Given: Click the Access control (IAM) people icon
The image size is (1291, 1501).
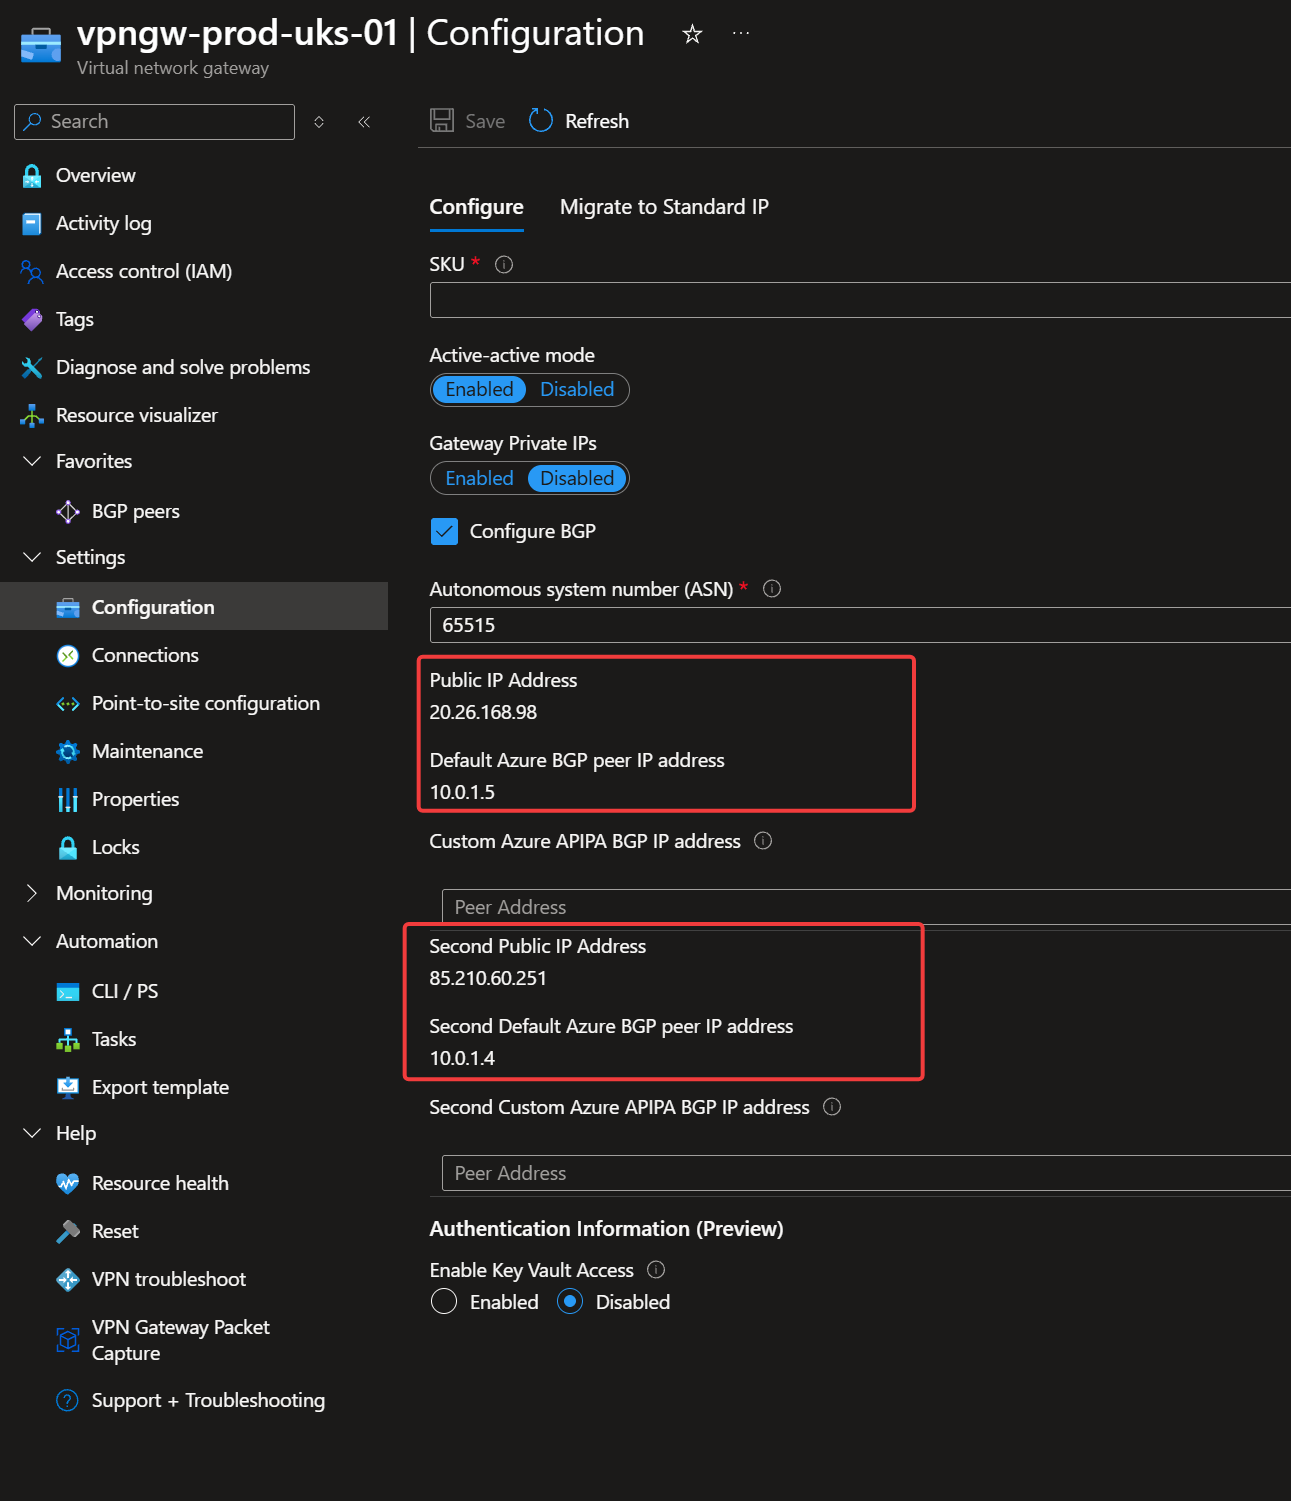Looking at the screenshot, I should click(32, 272).
